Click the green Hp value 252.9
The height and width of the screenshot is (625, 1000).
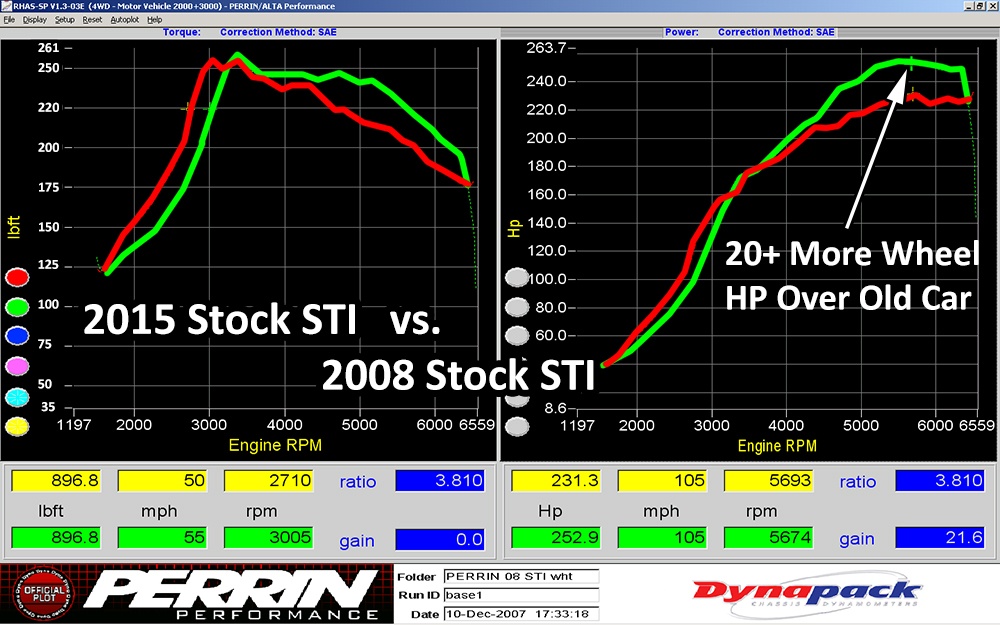(556, 537)
